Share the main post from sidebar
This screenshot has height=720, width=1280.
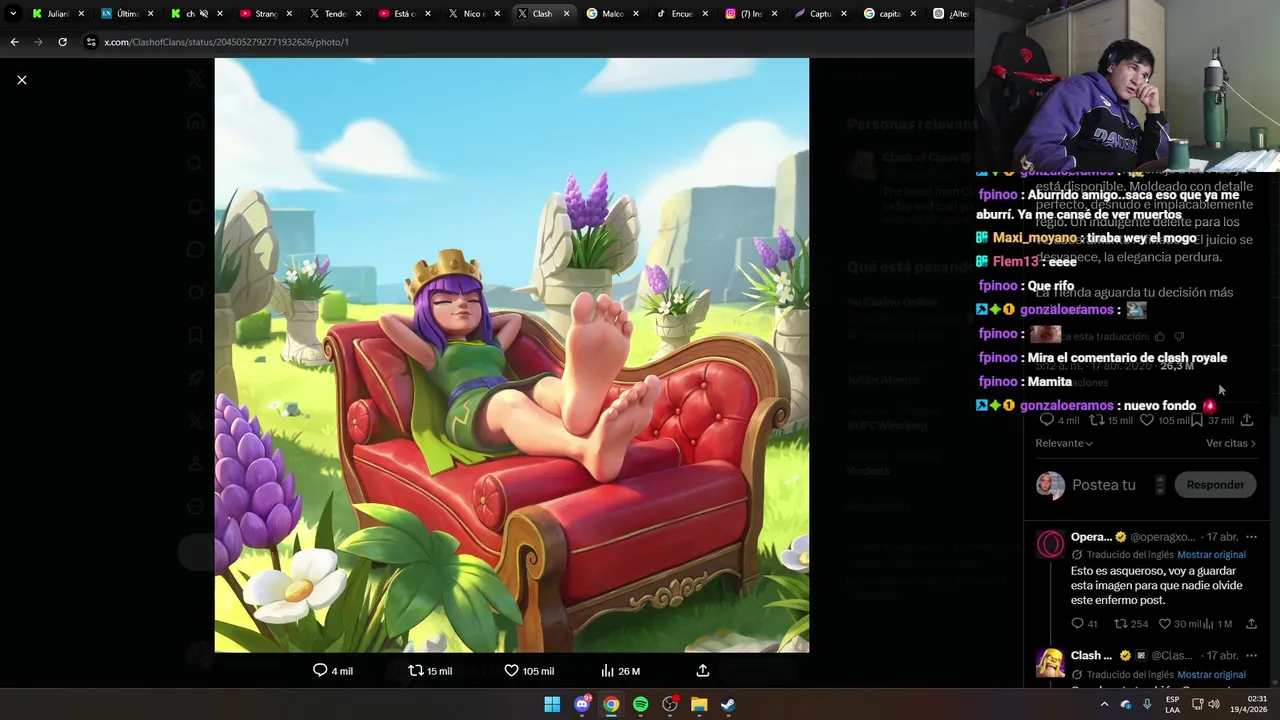coord(1246,420)
